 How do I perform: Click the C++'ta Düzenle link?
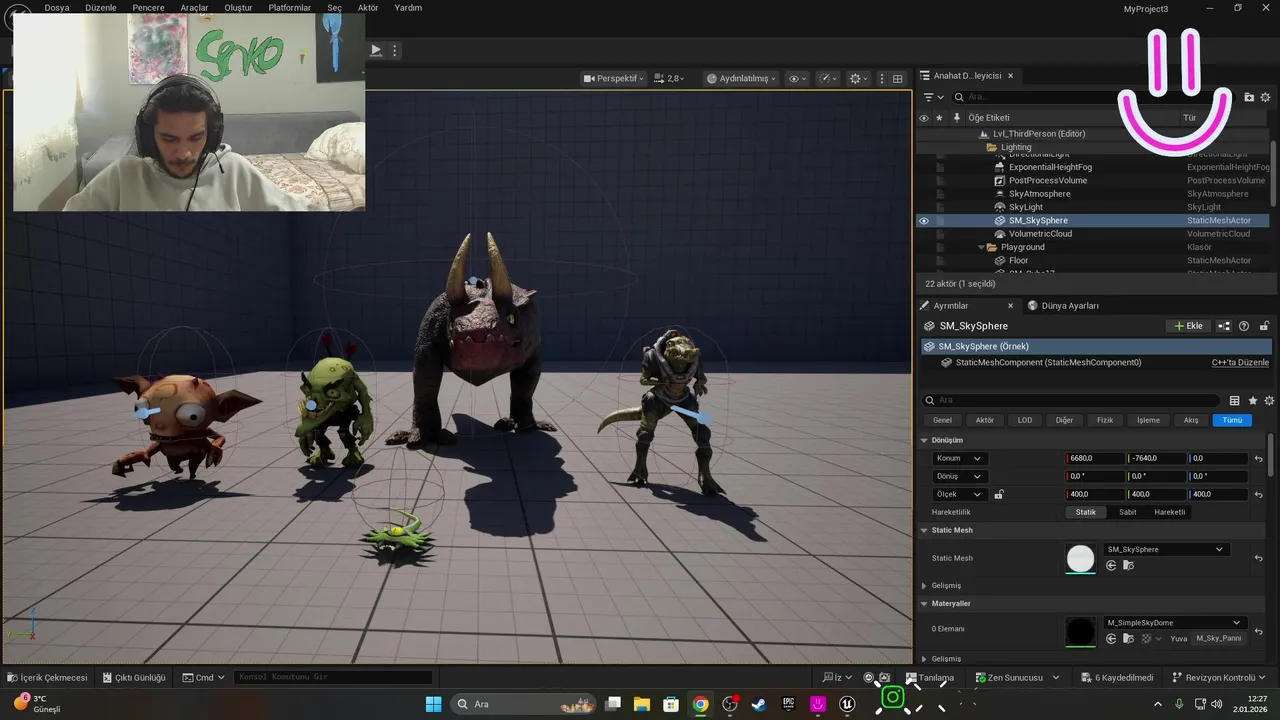(x=1240, y=363)
